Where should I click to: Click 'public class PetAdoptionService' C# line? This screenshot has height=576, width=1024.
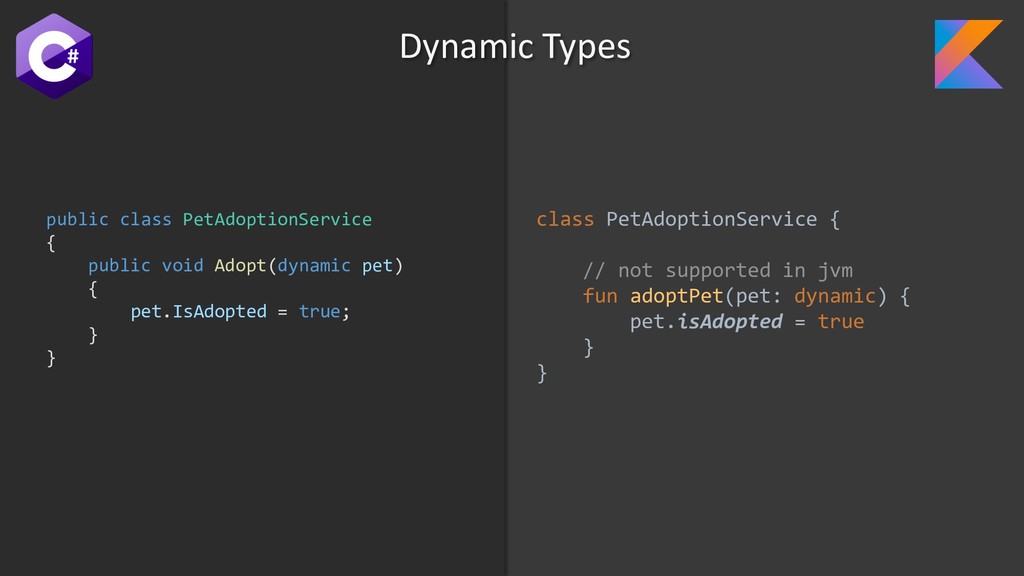tap(209, 219)
